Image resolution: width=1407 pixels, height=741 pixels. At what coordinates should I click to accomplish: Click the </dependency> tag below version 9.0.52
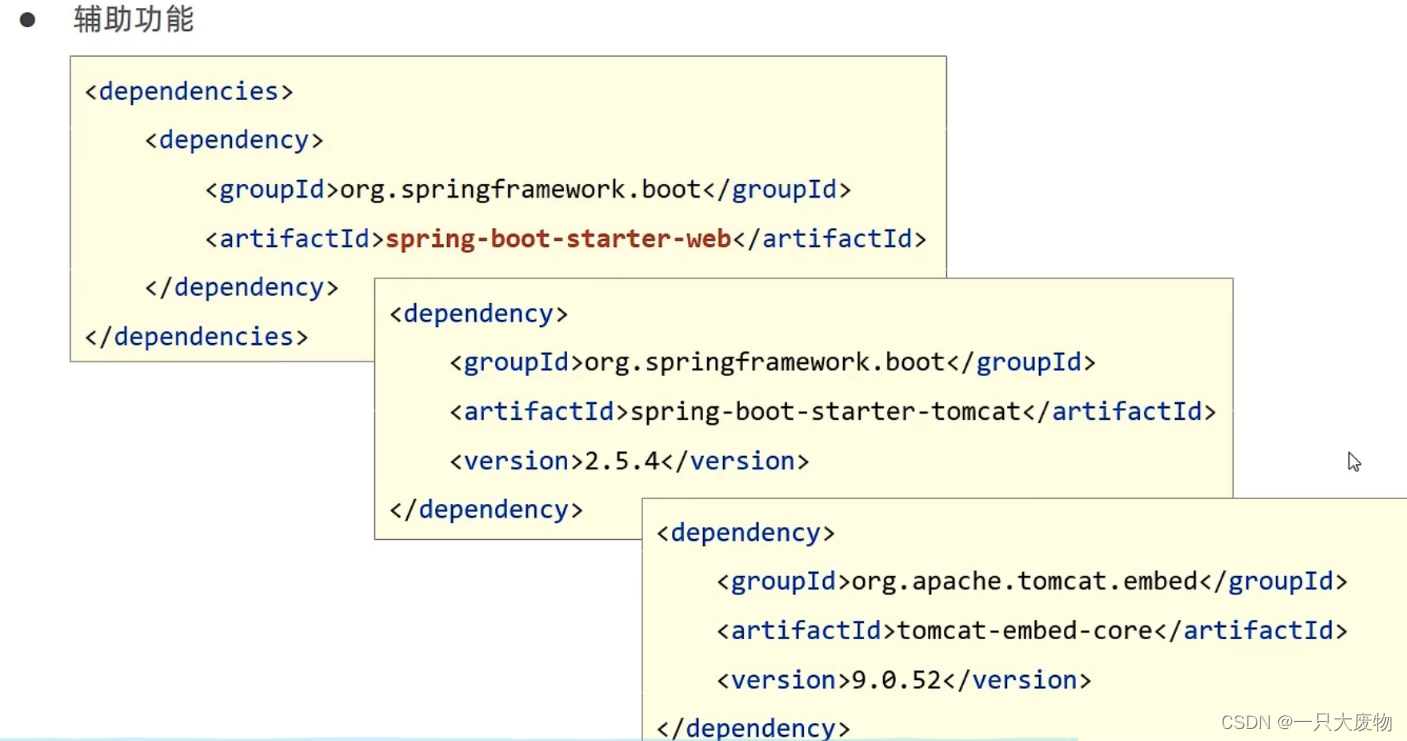click(754, 728)
